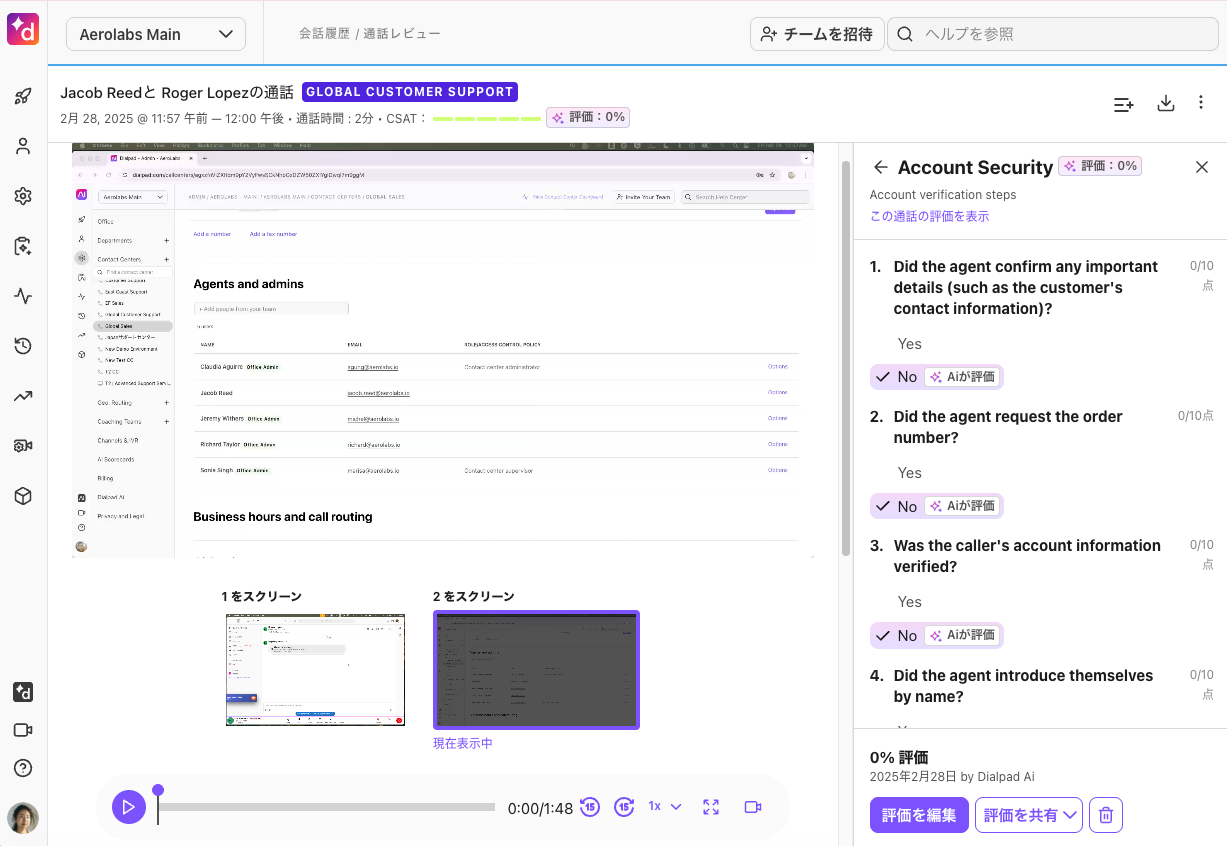Screen dimensions: 1227x846
Task: Click the add to playlist icon
Action: point(1124,103)
